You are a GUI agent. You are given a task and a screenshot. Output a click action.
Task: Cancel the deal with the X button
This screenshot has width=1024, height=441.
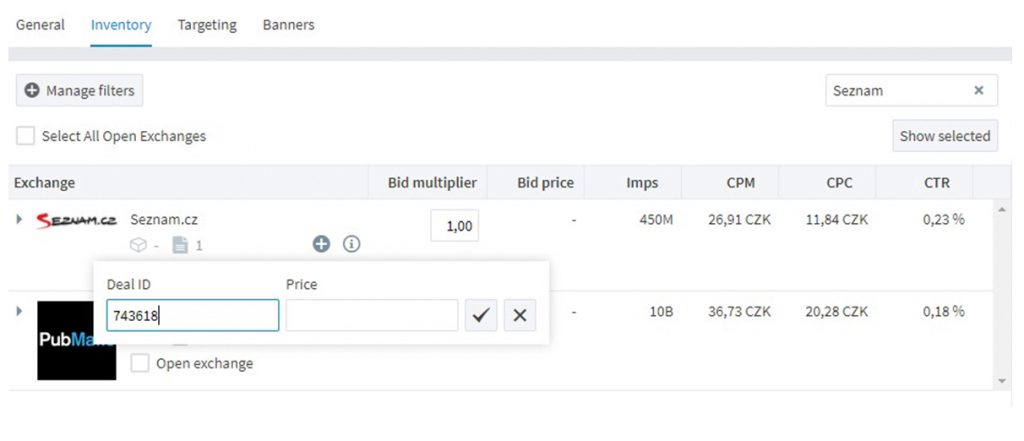[x=520, y=316]
